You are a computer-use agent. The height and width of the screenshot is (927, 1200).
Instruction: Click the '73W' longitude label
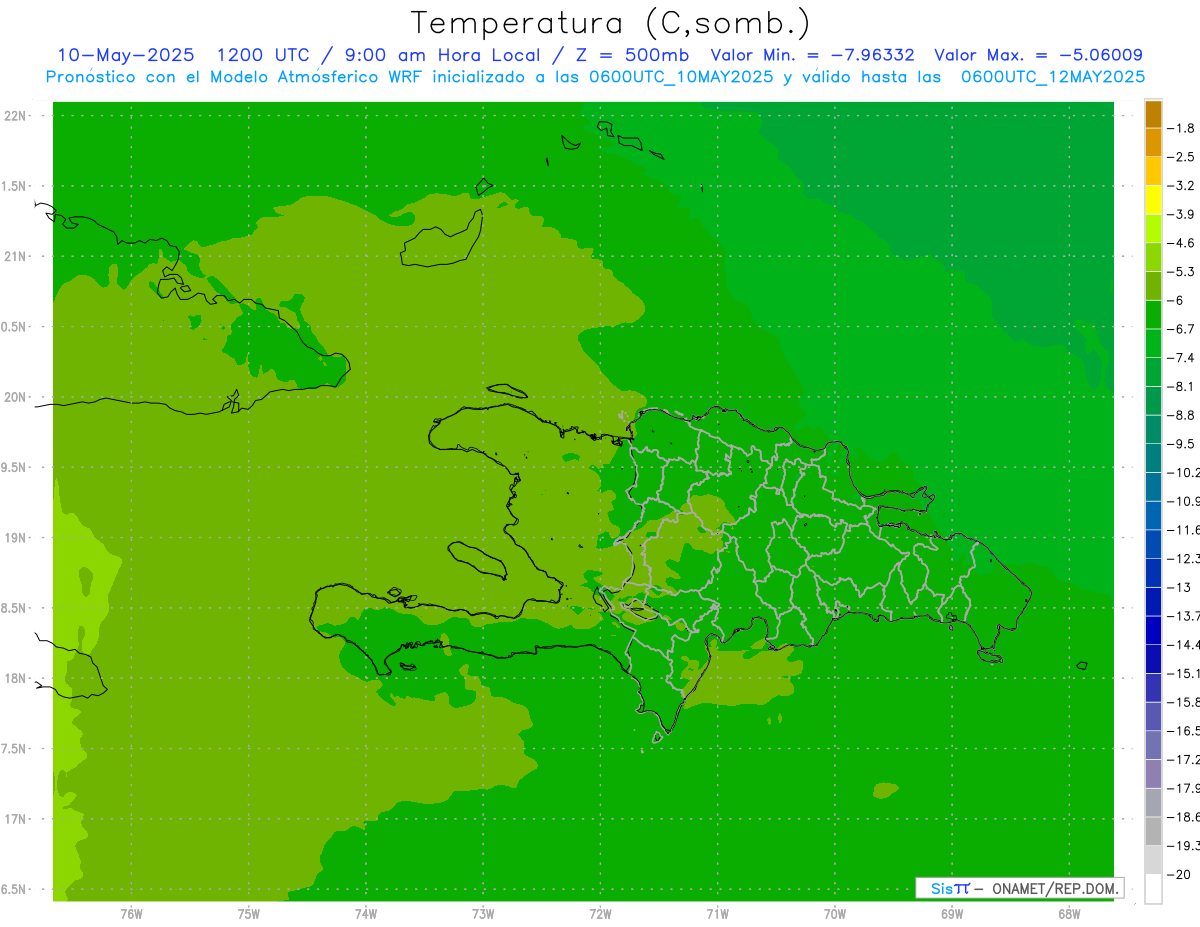pyautogui.click(x=483, y=914)
